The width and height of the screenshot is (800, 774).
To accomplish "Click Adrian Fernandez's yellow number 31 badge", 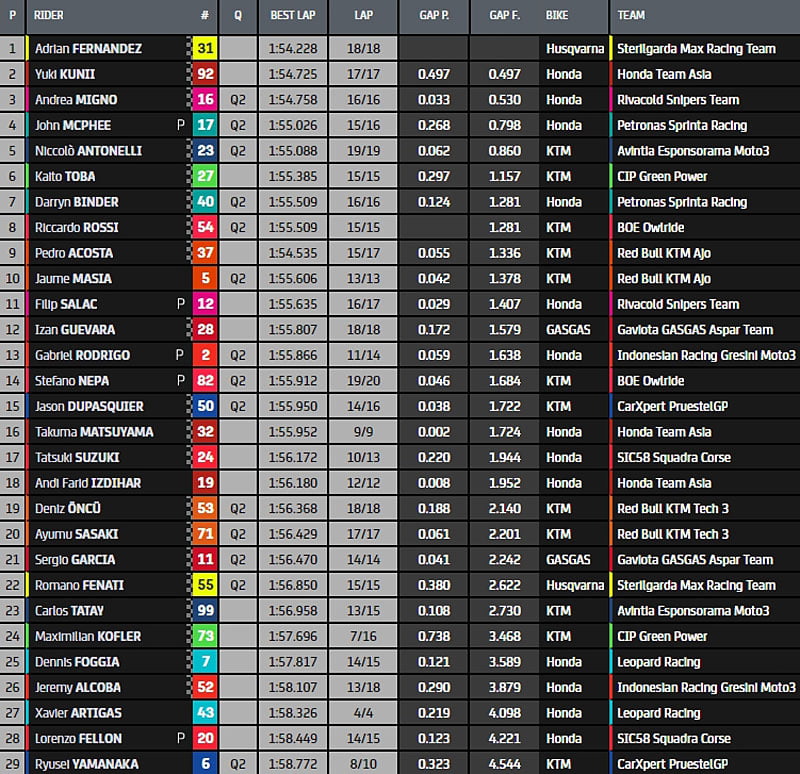I will pos(205,48).
